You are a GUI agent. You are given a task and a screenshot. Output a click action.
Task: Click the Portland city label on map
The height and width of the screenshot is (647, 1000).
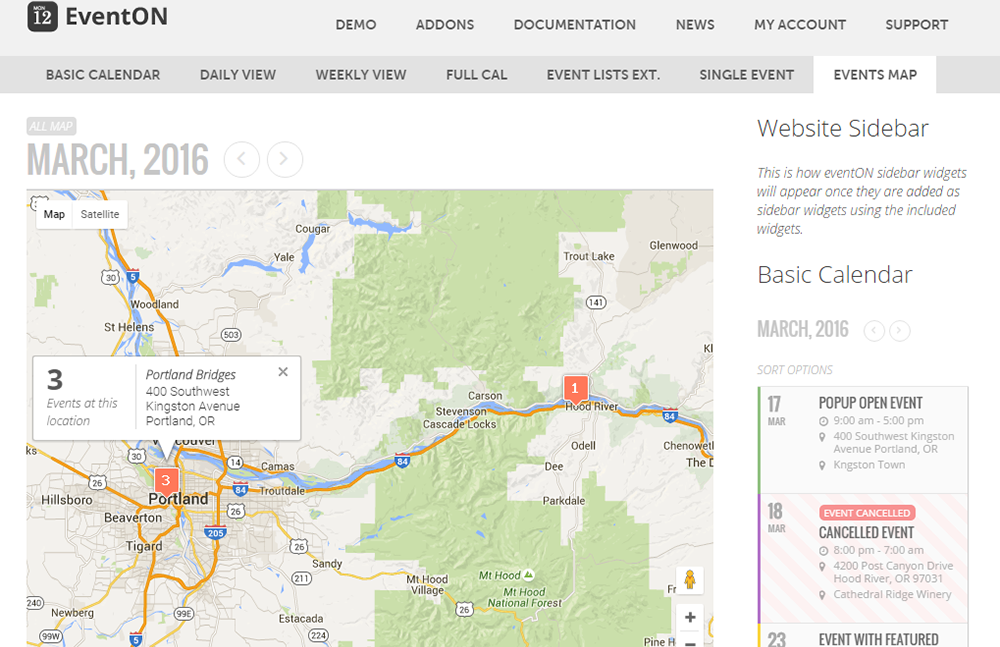click(x=178, y=499)
